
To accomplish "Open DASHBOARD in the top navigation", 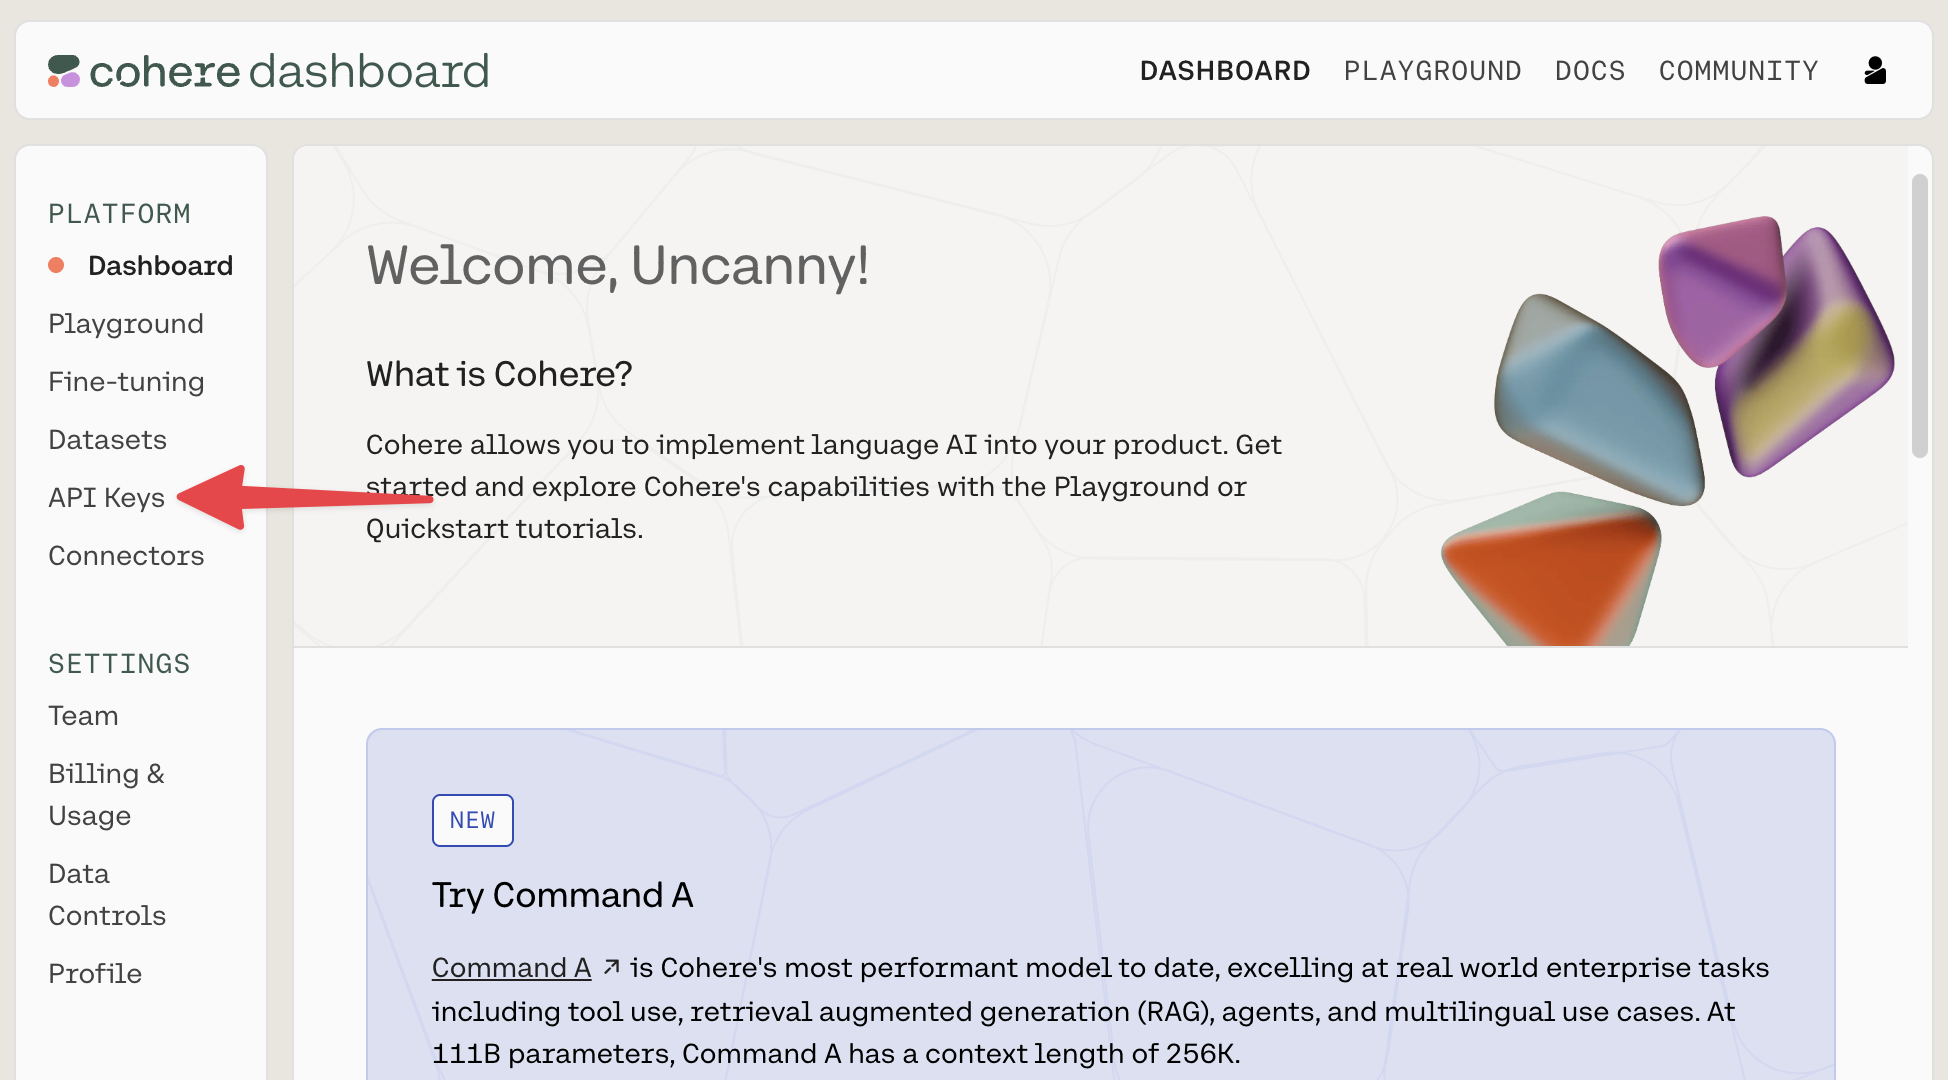I will (1225, 71).
